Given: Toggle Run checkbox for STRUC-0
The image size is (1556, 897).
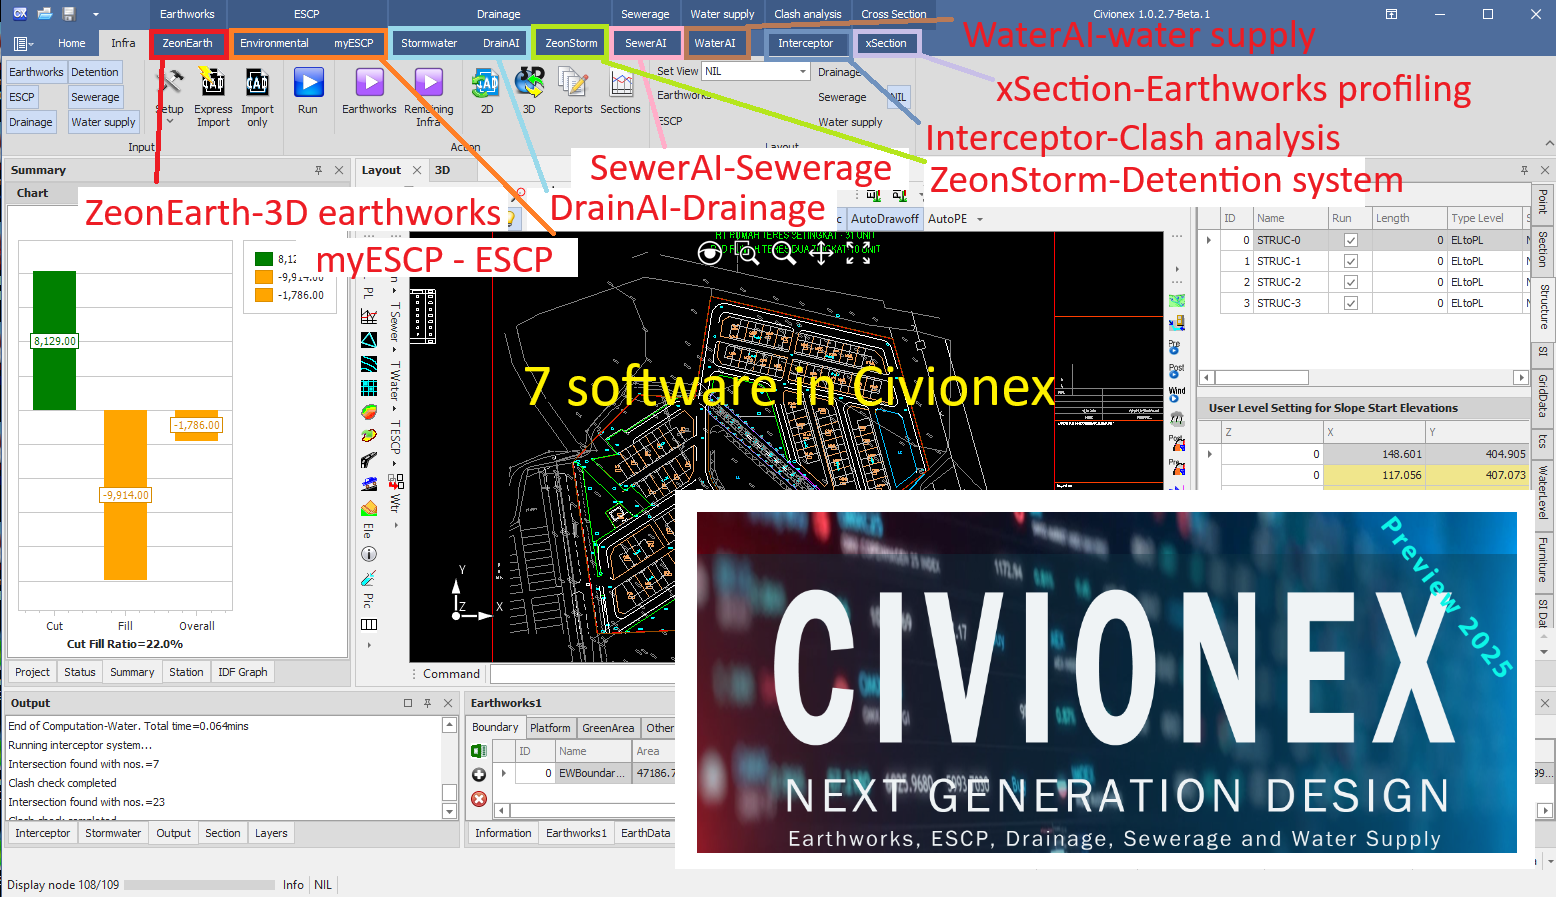Looking at the screenshot, I should pos(1351,240).
